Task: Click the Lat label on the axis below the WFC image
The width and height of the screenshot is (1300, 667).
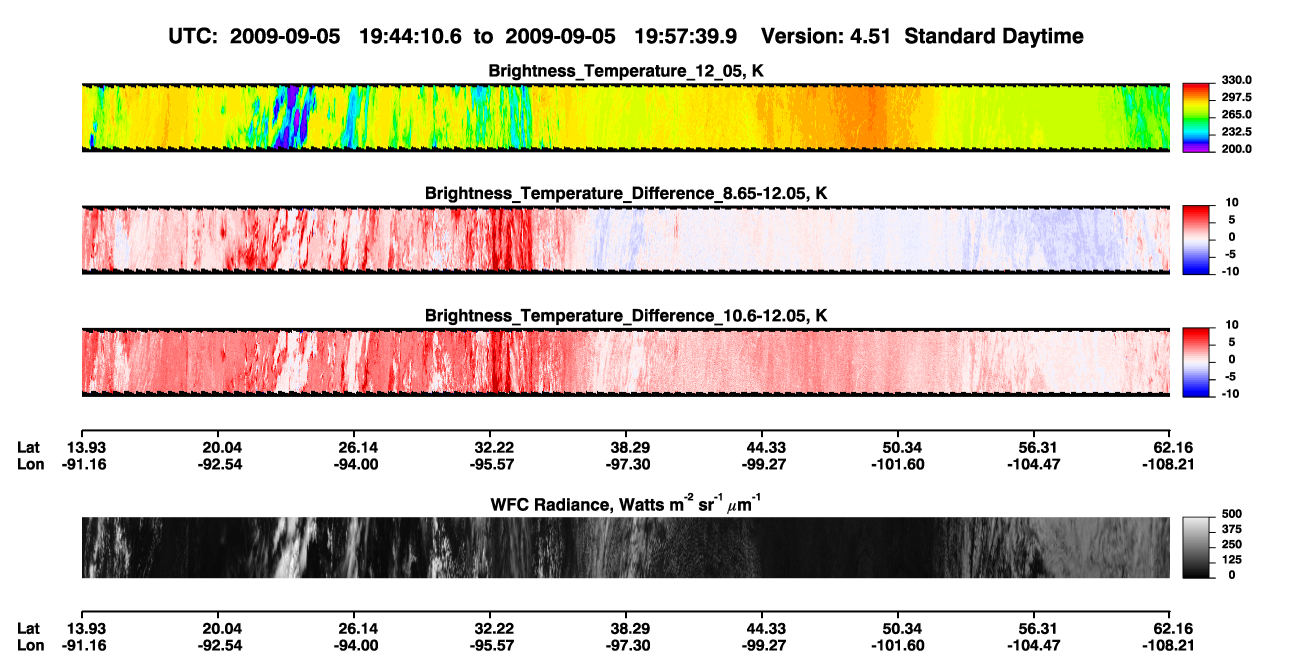Action: coord(29,629)
